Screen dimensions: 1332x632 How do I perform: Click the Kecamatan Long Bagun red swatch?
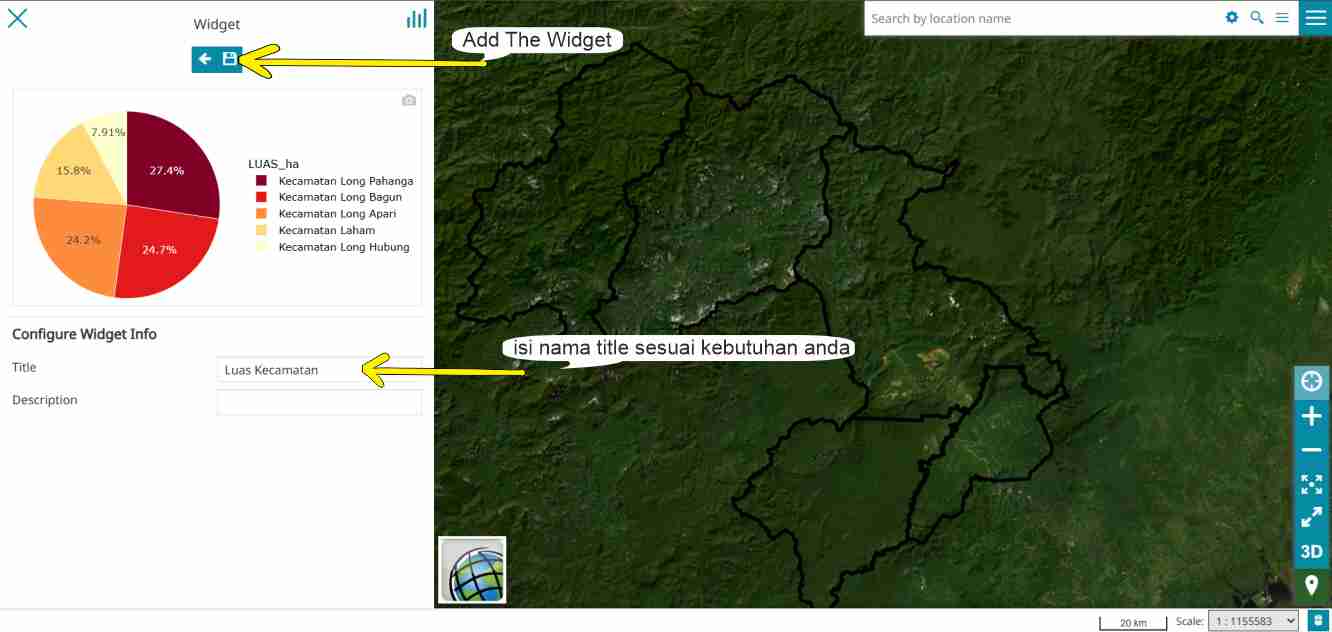(262, 197)
